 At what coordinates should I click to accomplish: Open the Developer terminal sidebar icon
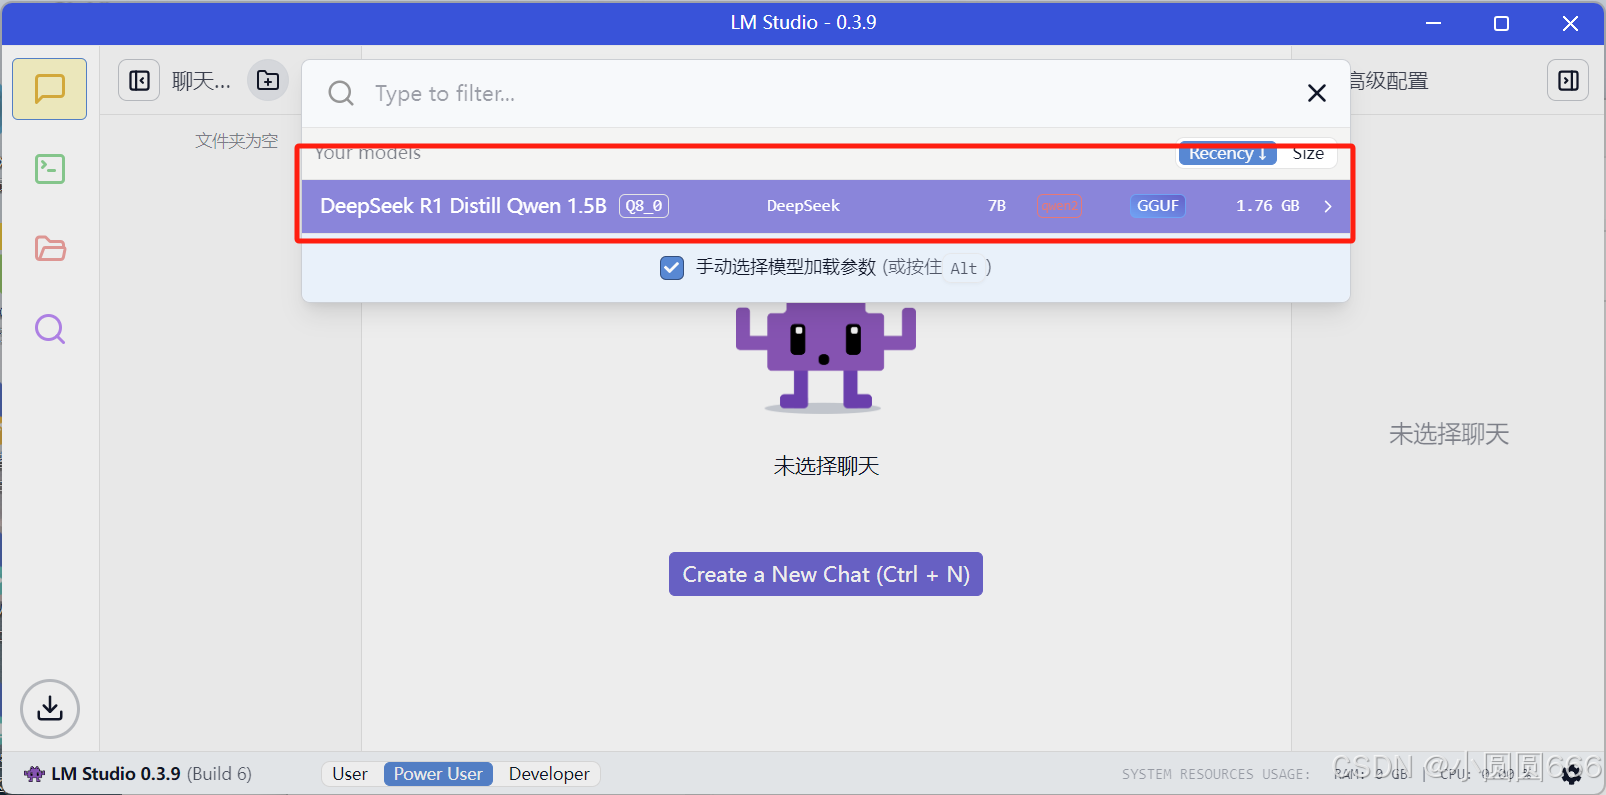click(x=49, y=169)
